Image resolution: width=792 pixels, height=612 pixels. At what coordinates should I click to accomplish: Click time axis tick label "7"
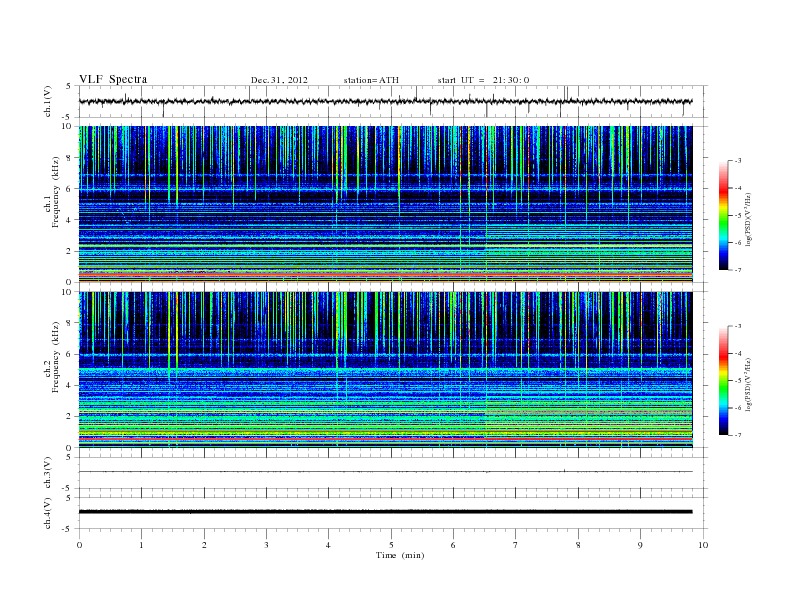tap(516, 545)
